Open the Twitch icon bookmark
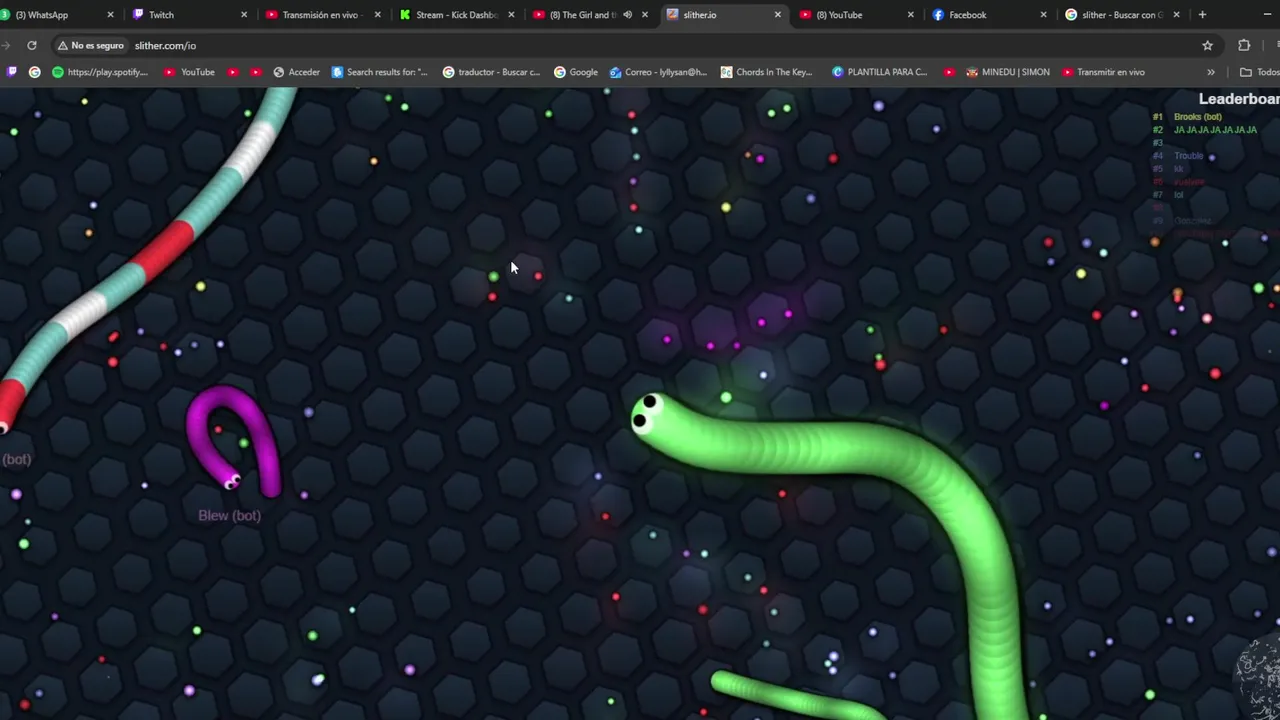Viewport: 1280px width, 720px height. pos(12,72)
